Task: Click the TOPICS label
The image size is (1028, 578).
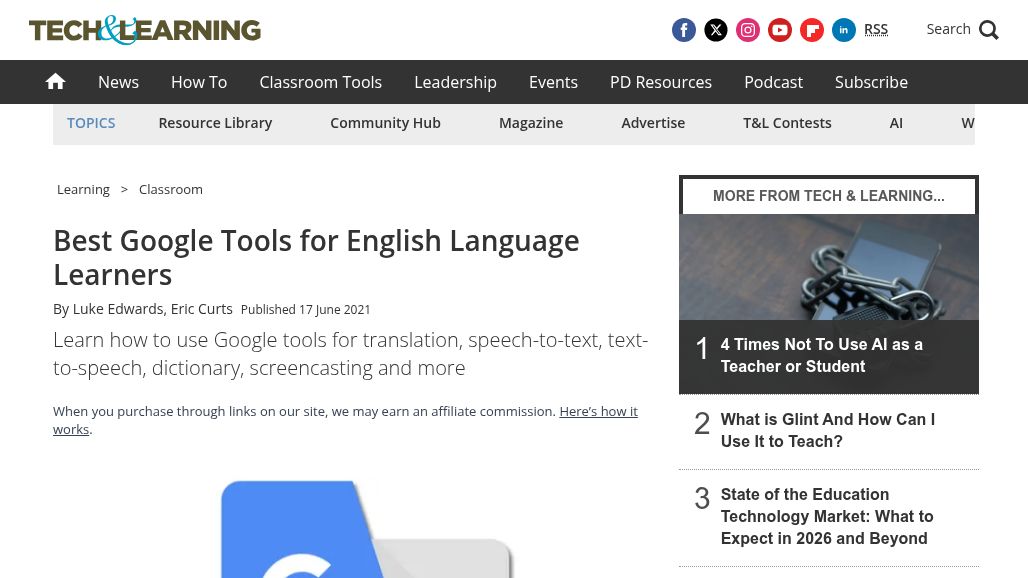Action: [91, 123]
